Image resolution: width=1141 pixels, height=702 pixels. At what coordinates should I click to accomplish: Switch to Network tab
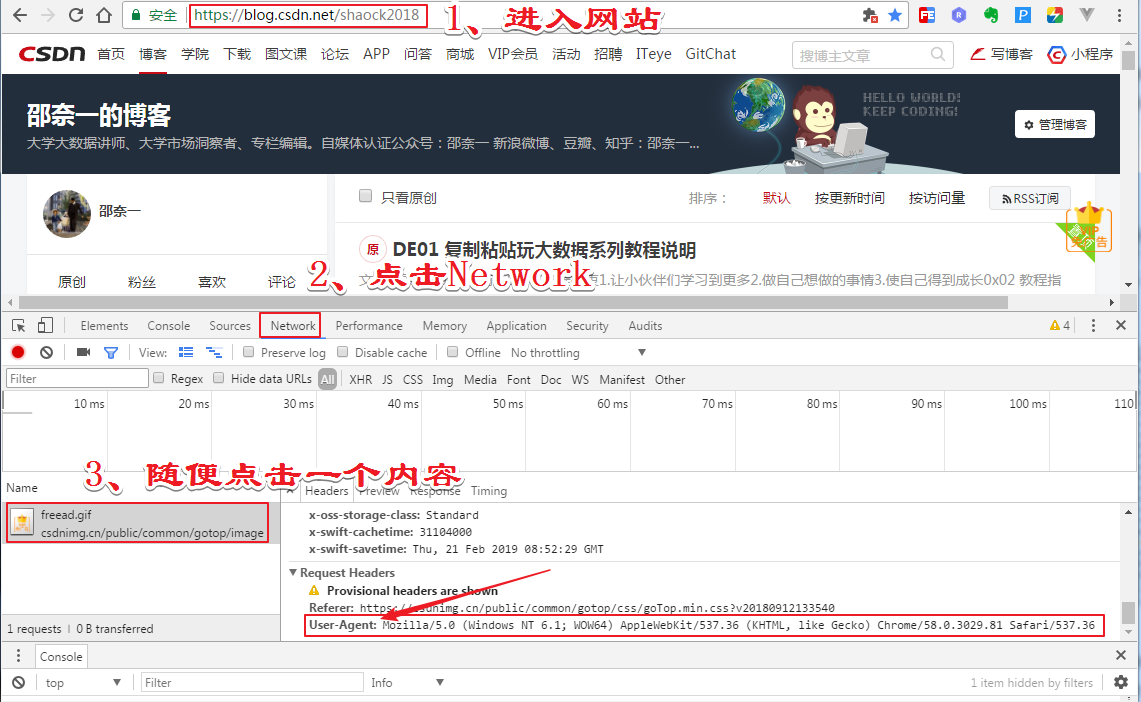293,326
